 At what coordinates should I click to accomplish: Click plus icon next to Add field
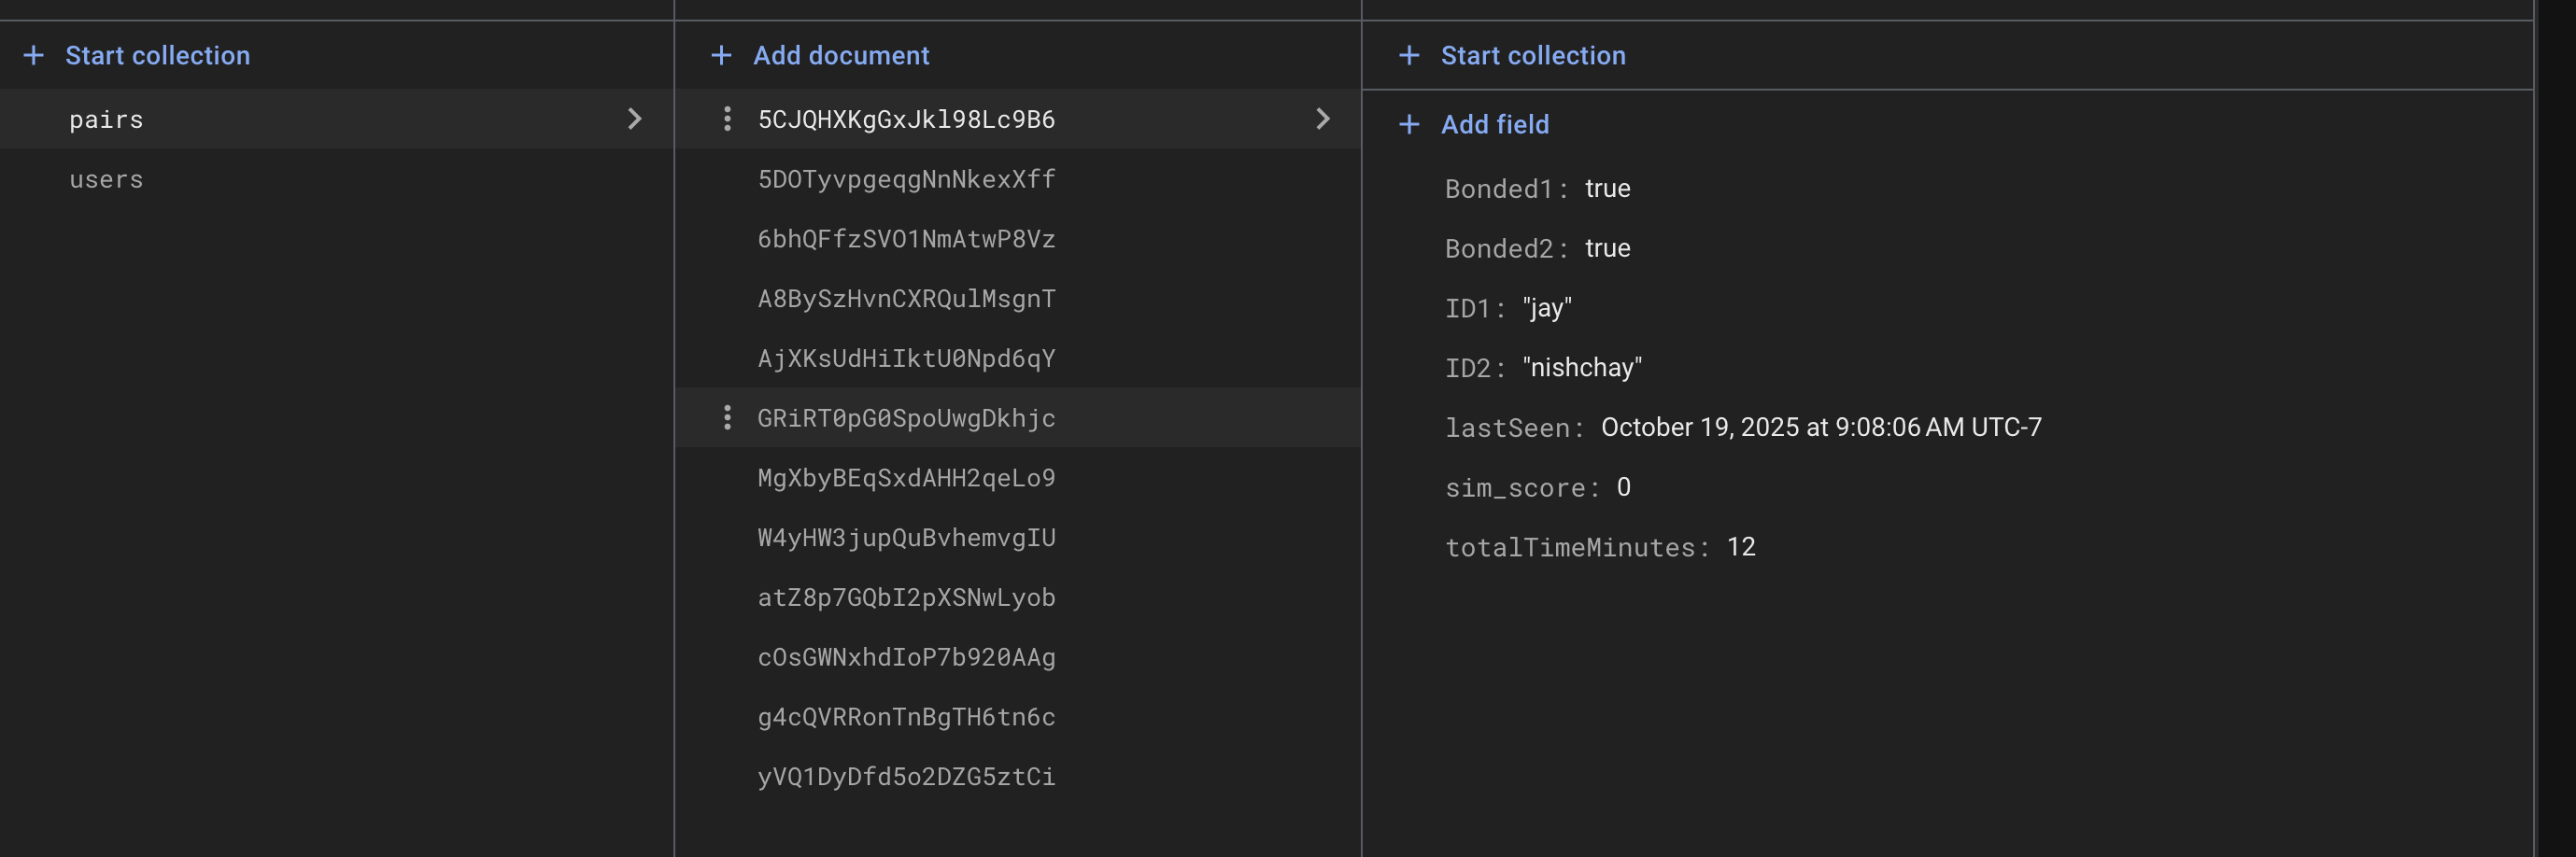(1408, 124)
